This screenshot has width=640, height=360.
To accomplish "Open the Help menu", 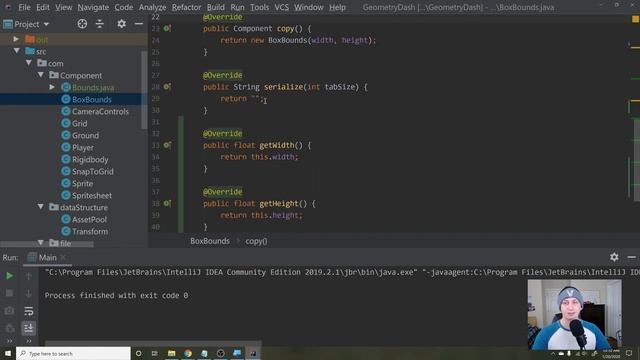I will click(x=337, y=7).
